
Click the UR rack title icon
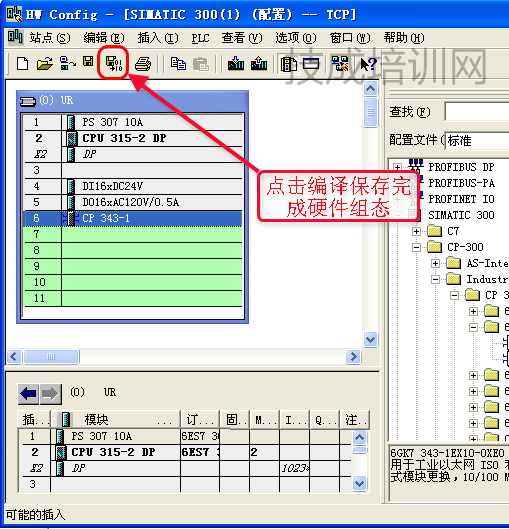point(28,101)
